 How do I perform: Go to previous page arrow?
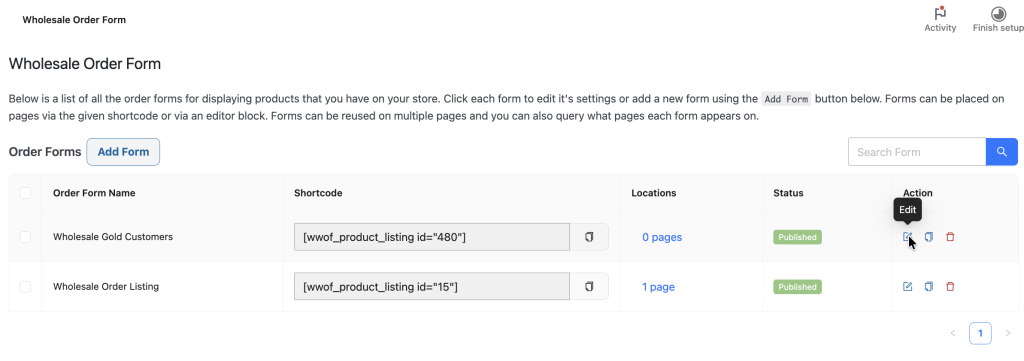(x=953, y=333)
